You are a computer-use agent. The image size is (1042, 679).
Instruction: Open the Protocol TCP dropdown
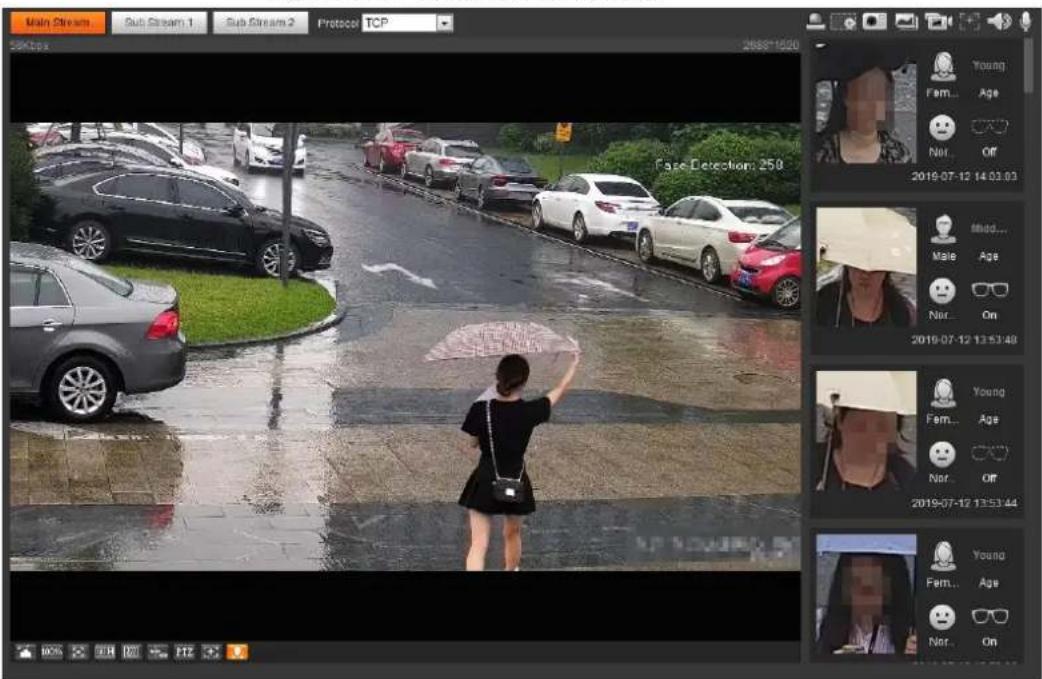[x=407, y=23]
